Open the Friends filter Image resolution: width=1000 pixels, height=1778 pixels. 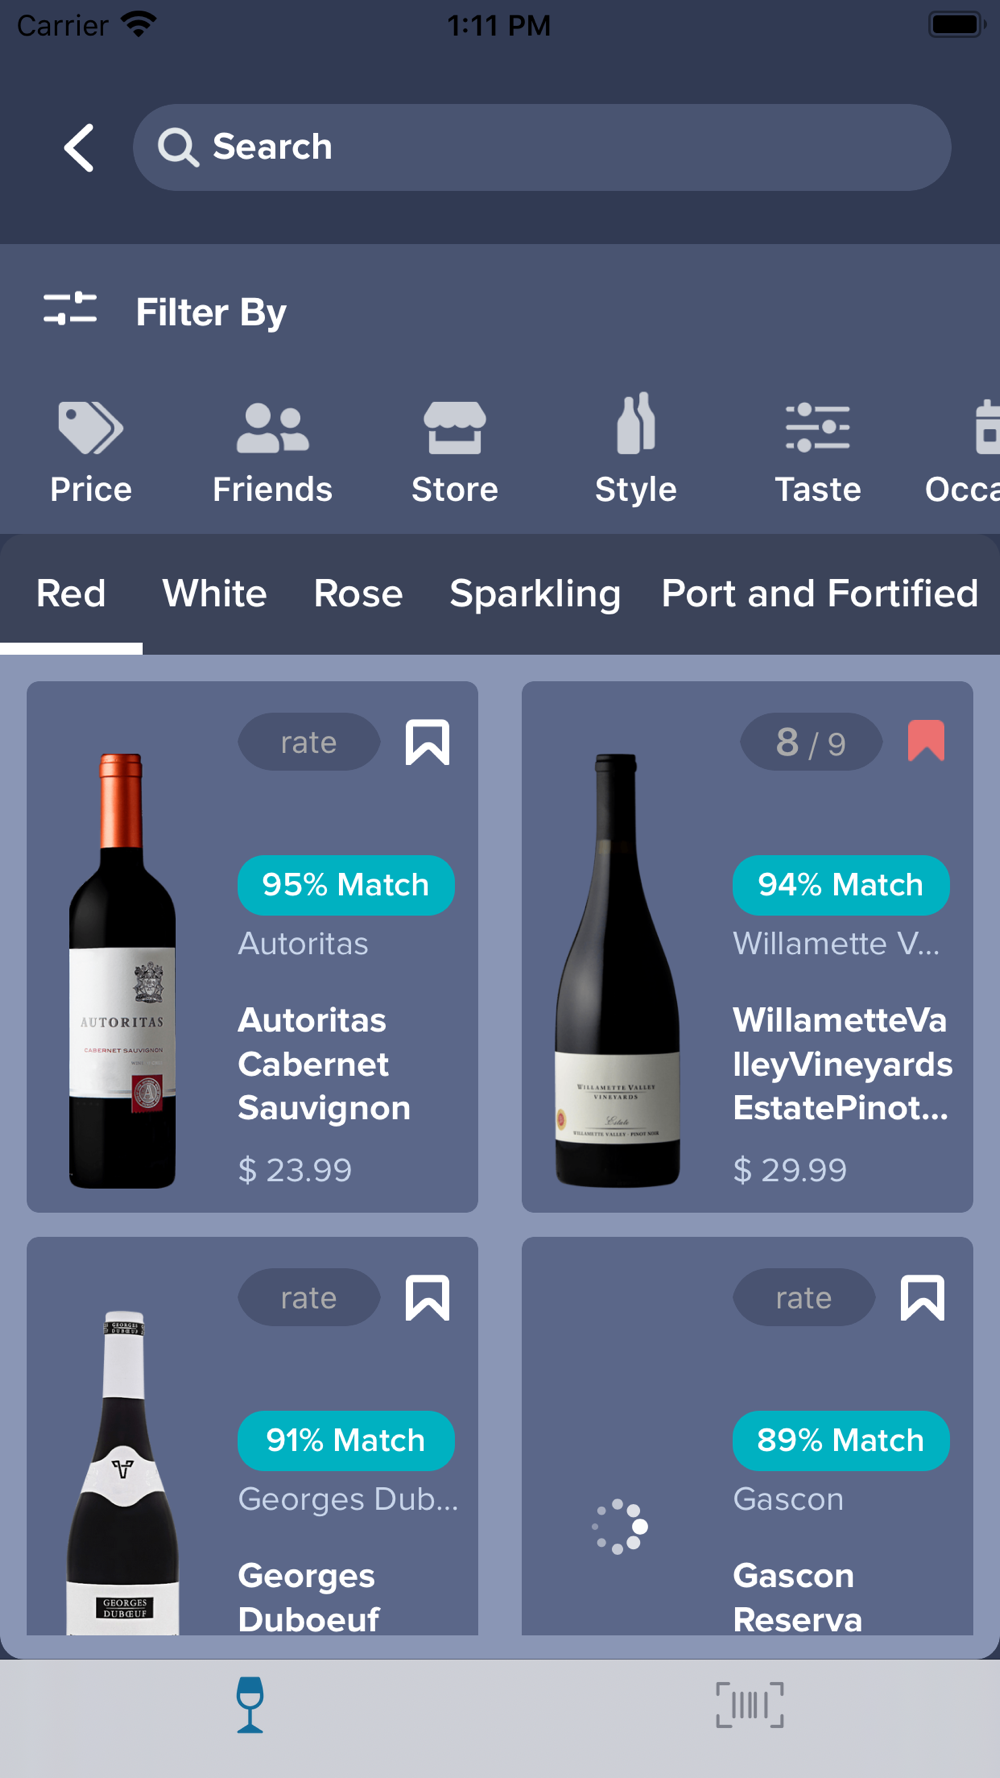click(272, 452)
